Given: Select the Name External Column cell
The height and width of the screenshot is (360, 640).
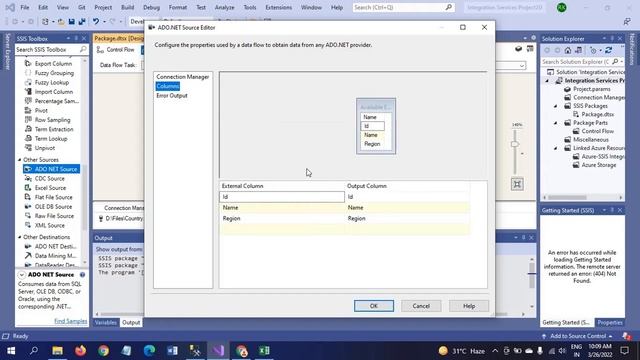Looking at the screenshot, I should pyautogui.click(x=282, y=208).
